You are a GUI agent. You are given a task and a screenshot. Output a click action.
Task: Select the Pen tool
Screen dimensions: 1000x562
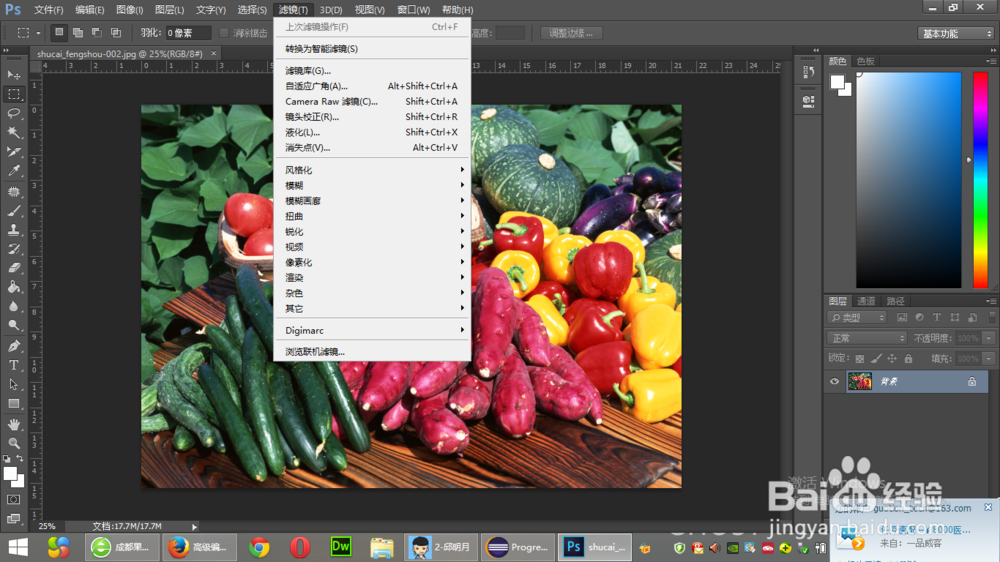pyautogui.click(x=13, y=346)
